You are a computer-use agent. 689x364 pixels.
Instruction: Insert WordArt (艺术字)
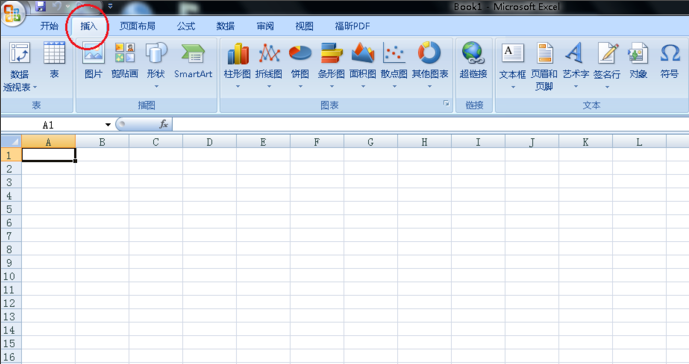click(576, 65)
